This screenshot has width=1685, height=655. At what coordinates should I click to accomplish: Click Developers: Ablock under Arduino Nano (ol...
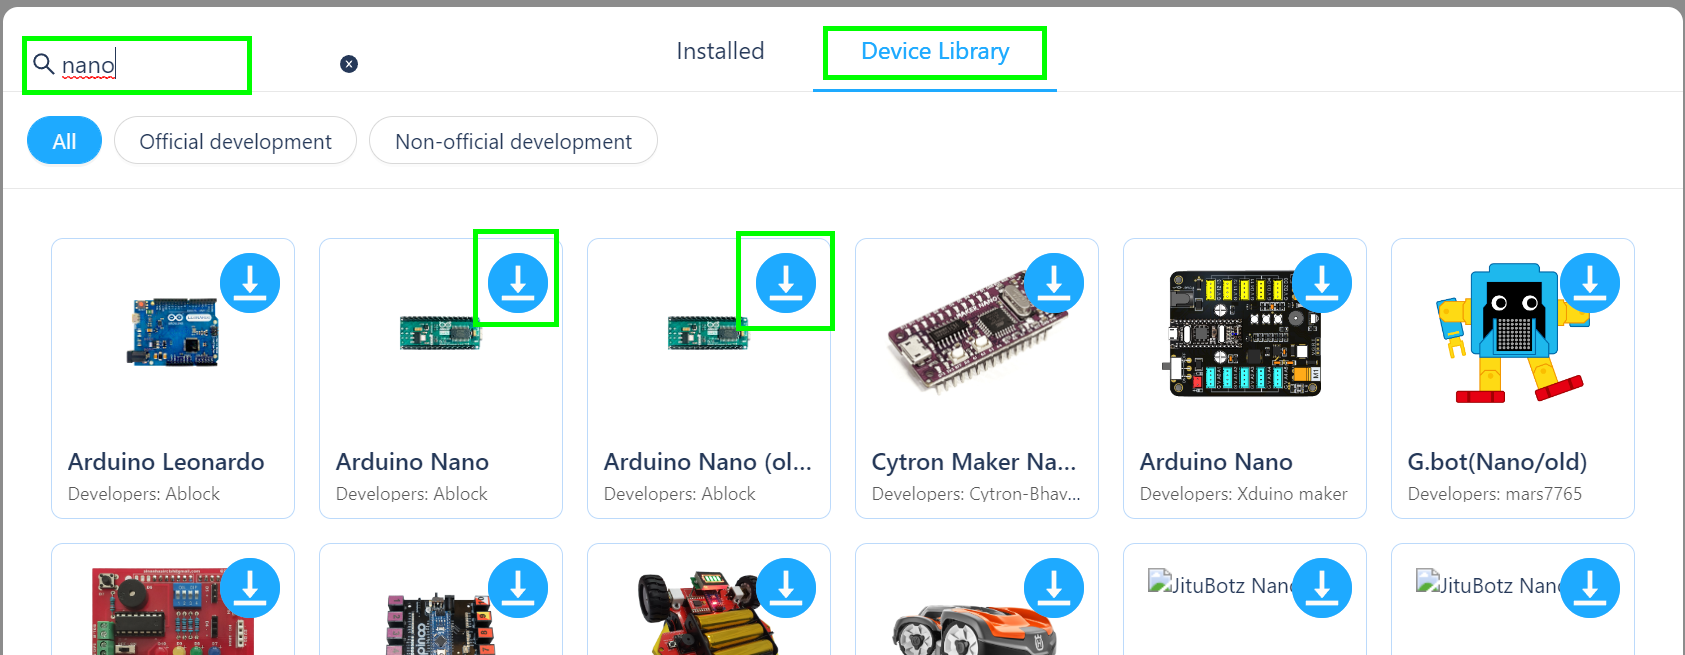tap(680, 494)
